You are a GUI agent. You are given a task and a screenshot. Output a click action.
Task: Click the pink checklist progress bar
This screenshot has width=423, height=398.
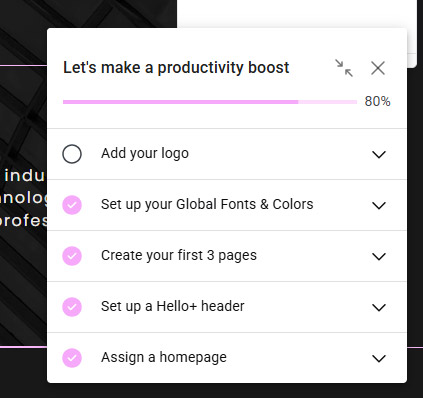click(x=210, y=102)
